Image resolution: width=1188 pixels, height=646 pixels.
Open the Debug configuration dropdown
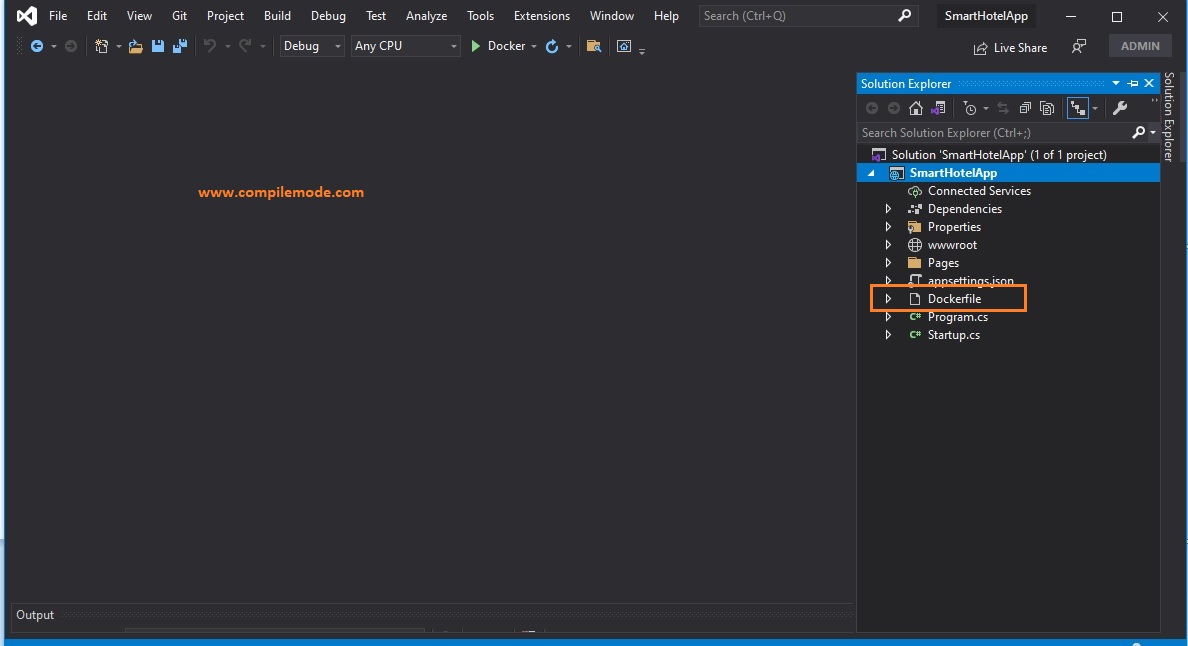(311, 46)
